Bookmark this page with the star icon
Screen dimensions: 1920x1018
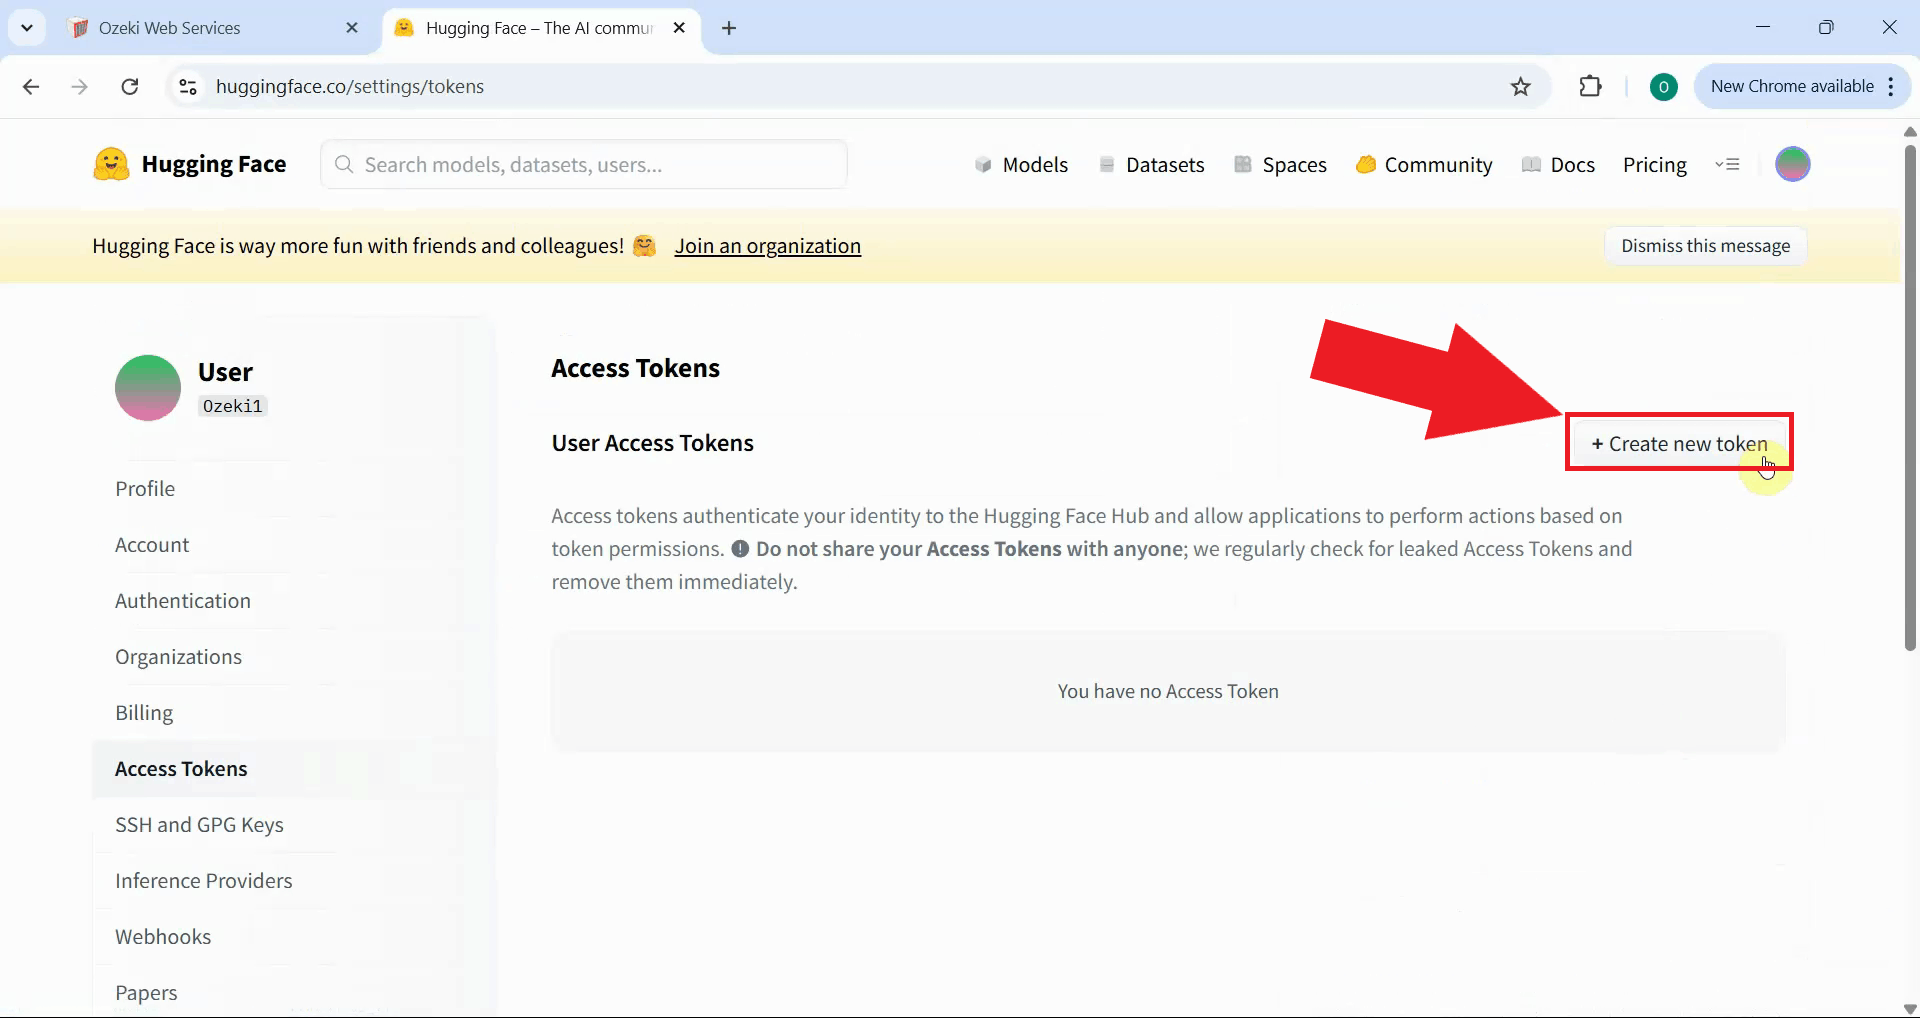click(x=1520, y=87)
